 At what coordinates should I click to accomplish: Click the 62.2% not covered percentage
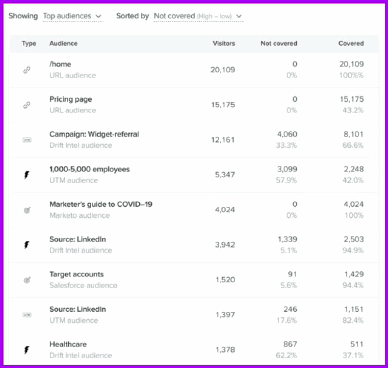point(287,355)
